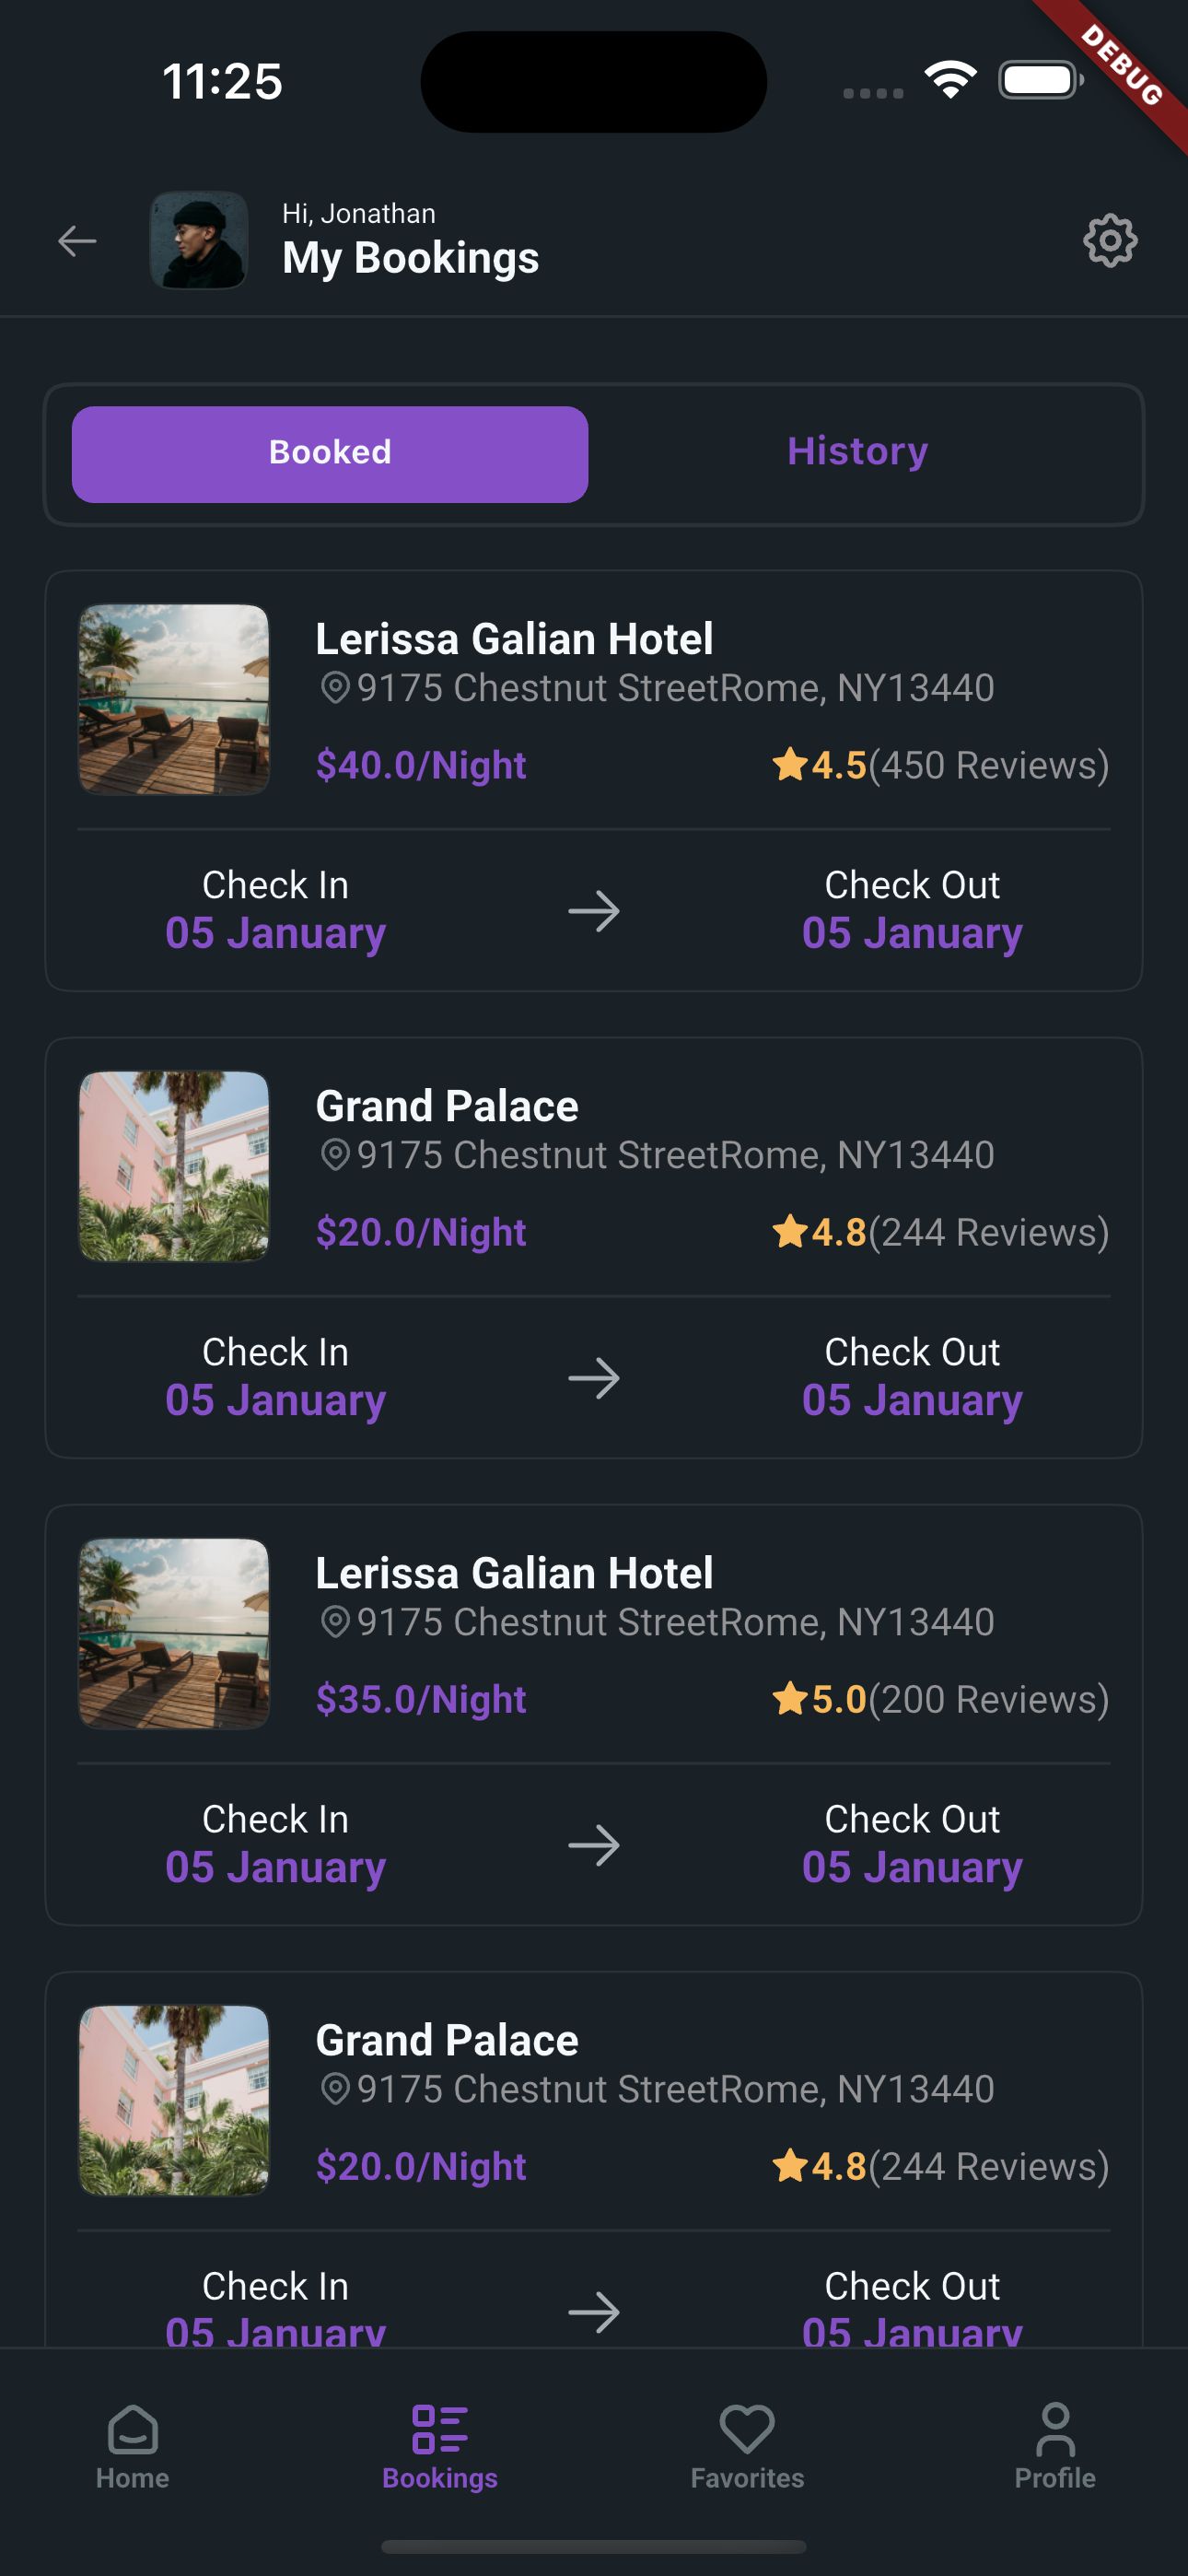Open settings via gear icon
The height and width of the screenshot is (2576, 1188).
point(1110,241)
